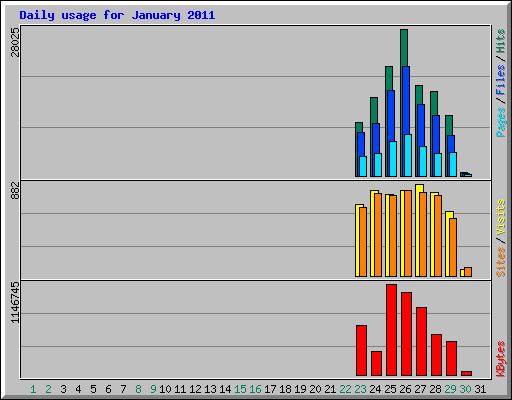
Task: Click day 20 on the date axis
Action: click(315, 389)
